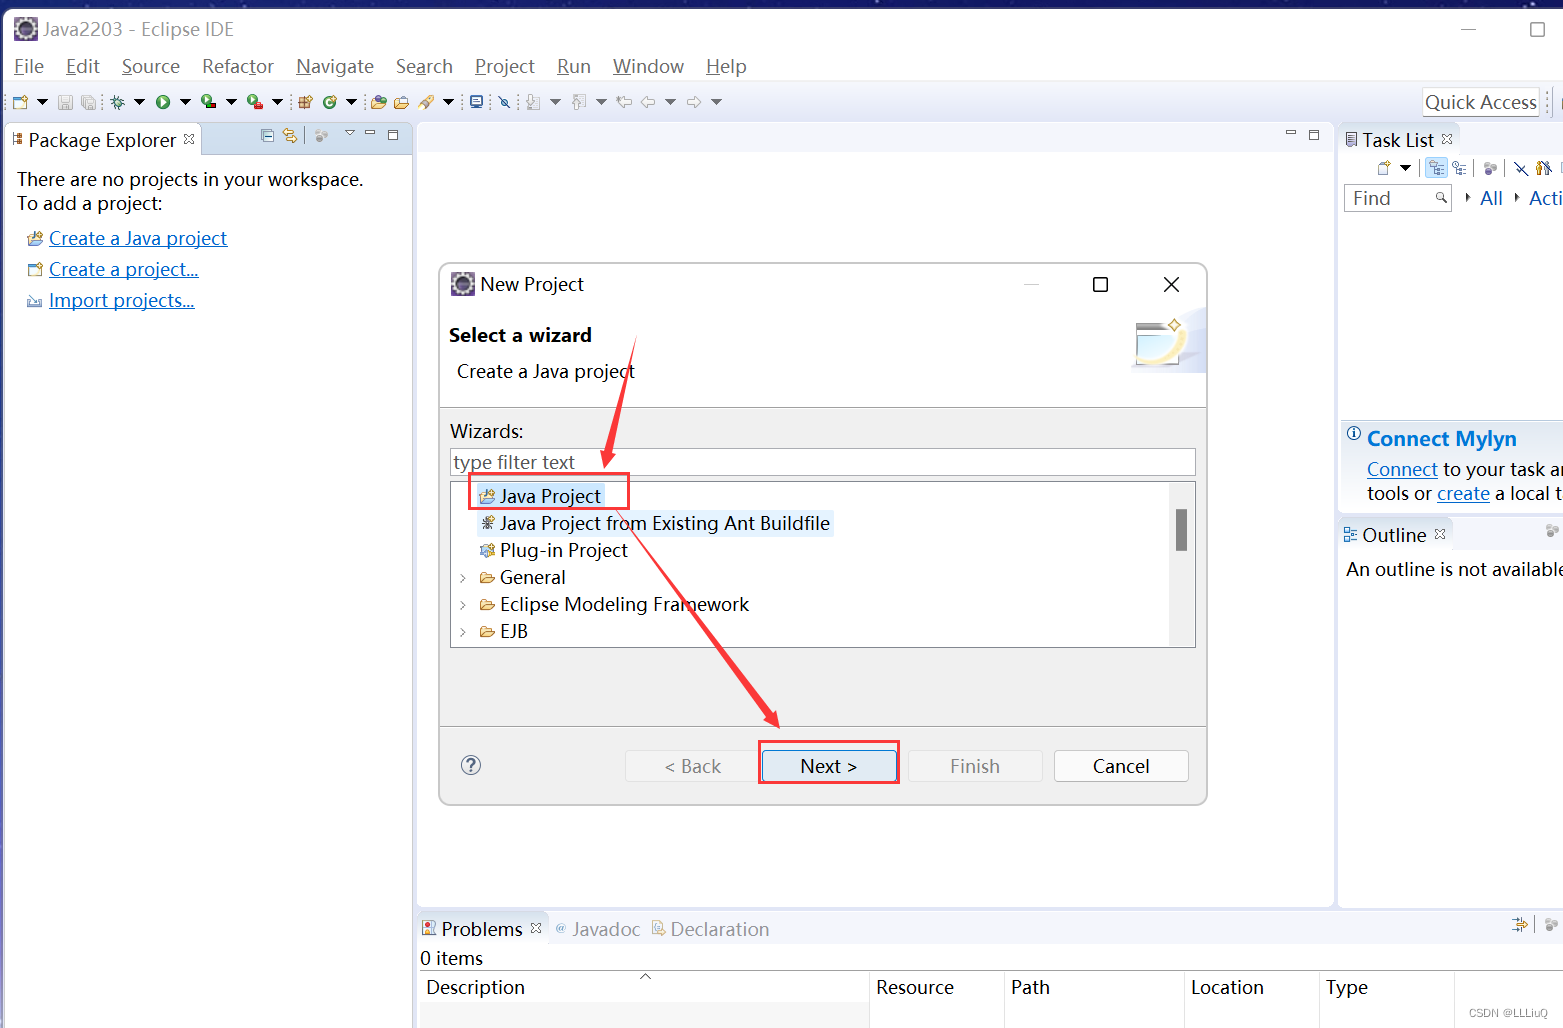Open the Search toolbar dropdown arrow
The height and width of the screenshot is (1028, 1563).
448,102
